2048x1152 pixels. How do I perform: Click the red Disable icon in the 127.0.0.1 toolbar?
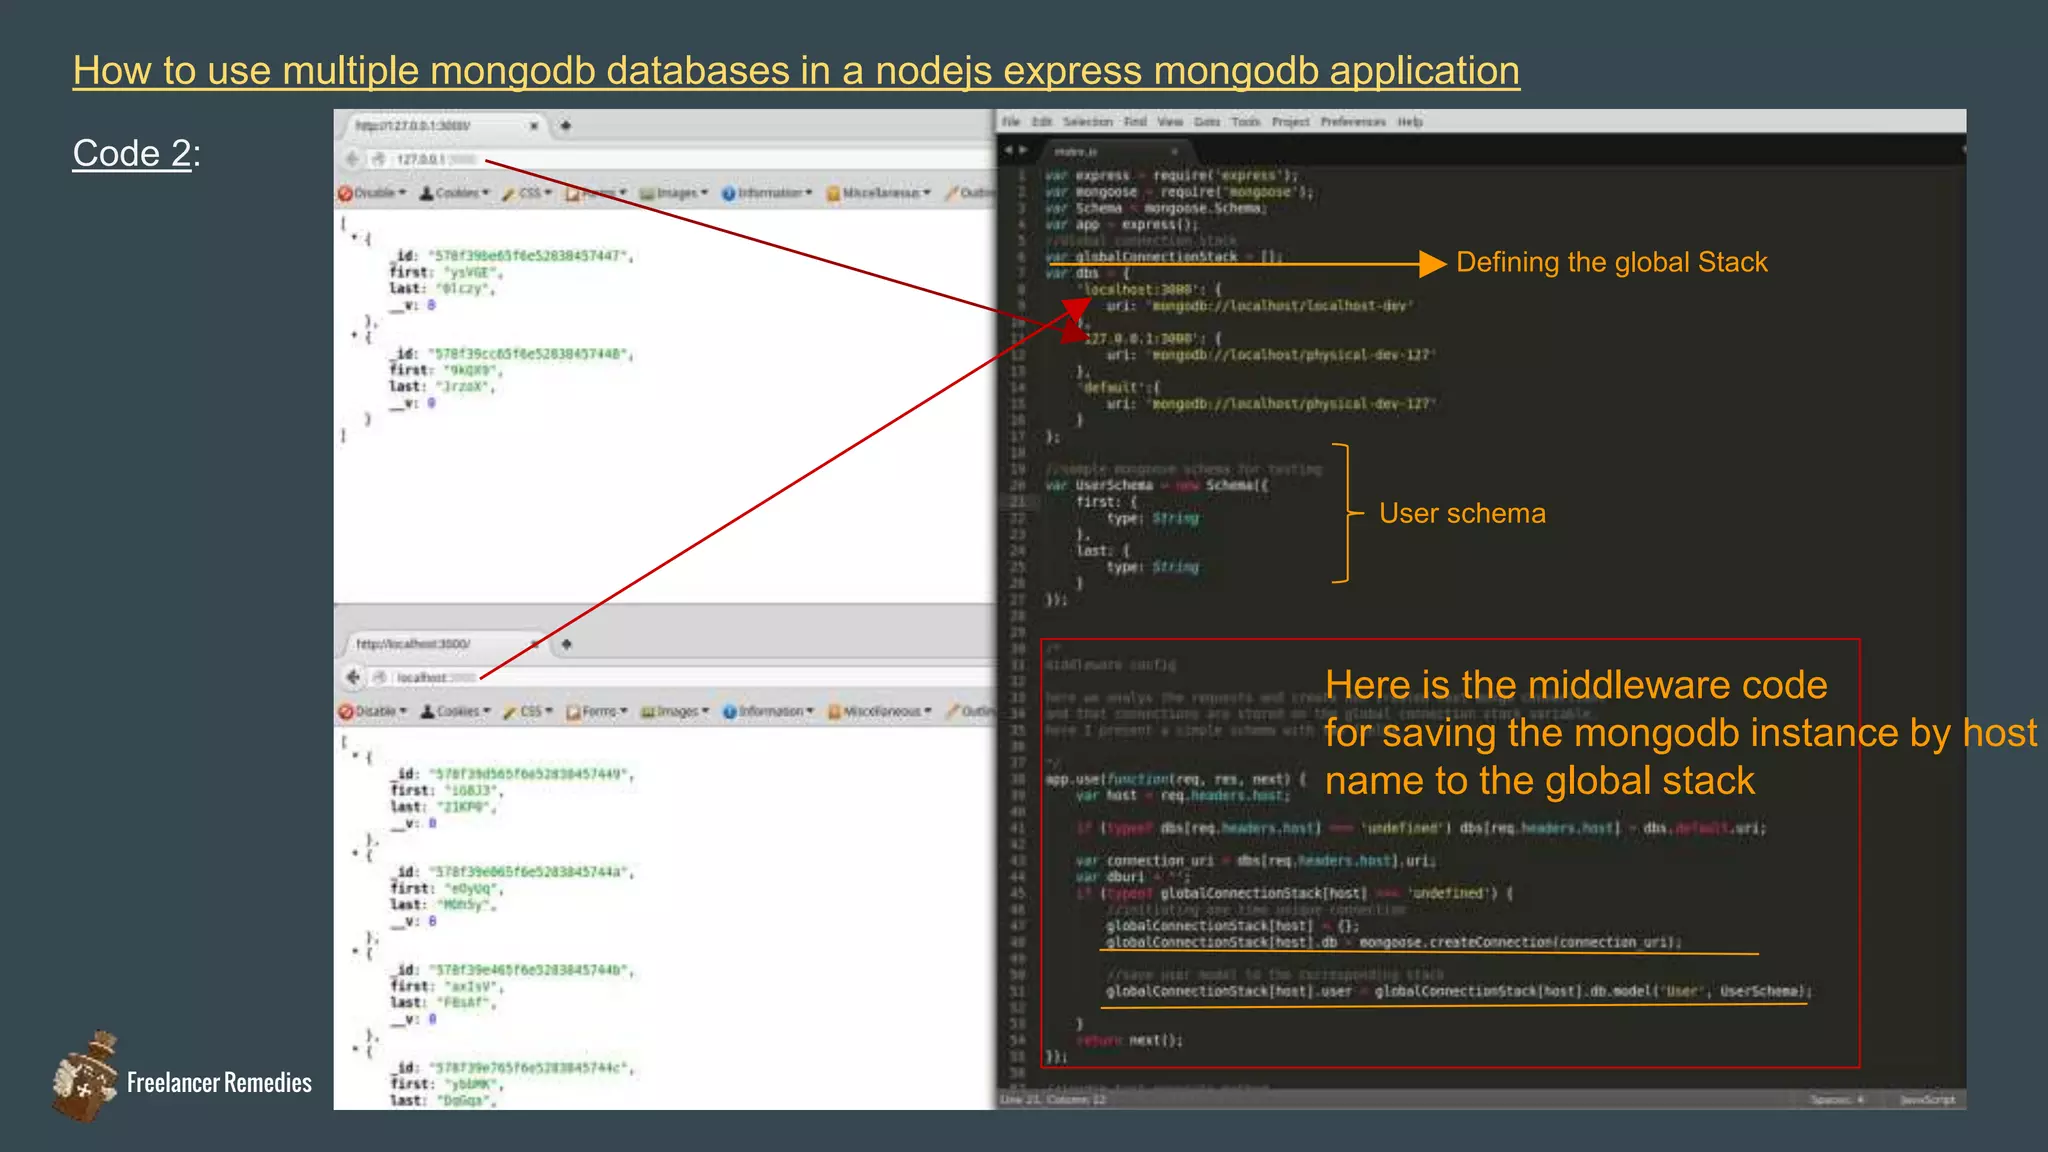point(345,193)
